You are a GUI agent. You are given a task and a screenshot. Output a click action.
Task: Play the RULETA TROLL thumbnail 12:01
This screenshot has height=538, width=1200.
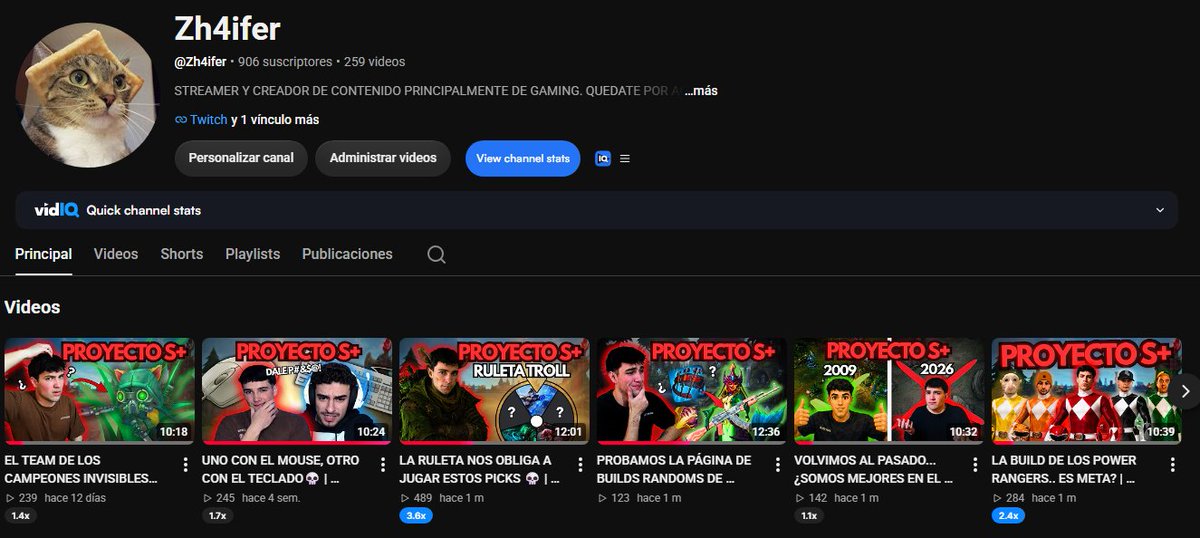coord(494,391)
